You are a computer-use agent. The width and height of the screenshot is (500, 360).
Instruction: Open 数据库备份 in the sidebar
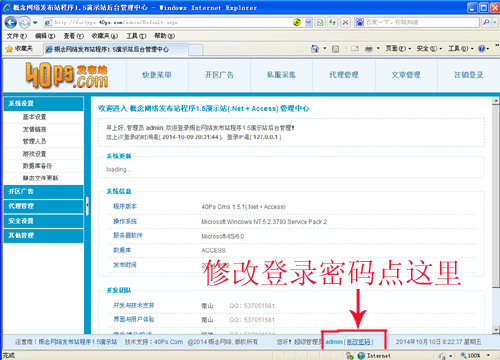pos(37,166)
